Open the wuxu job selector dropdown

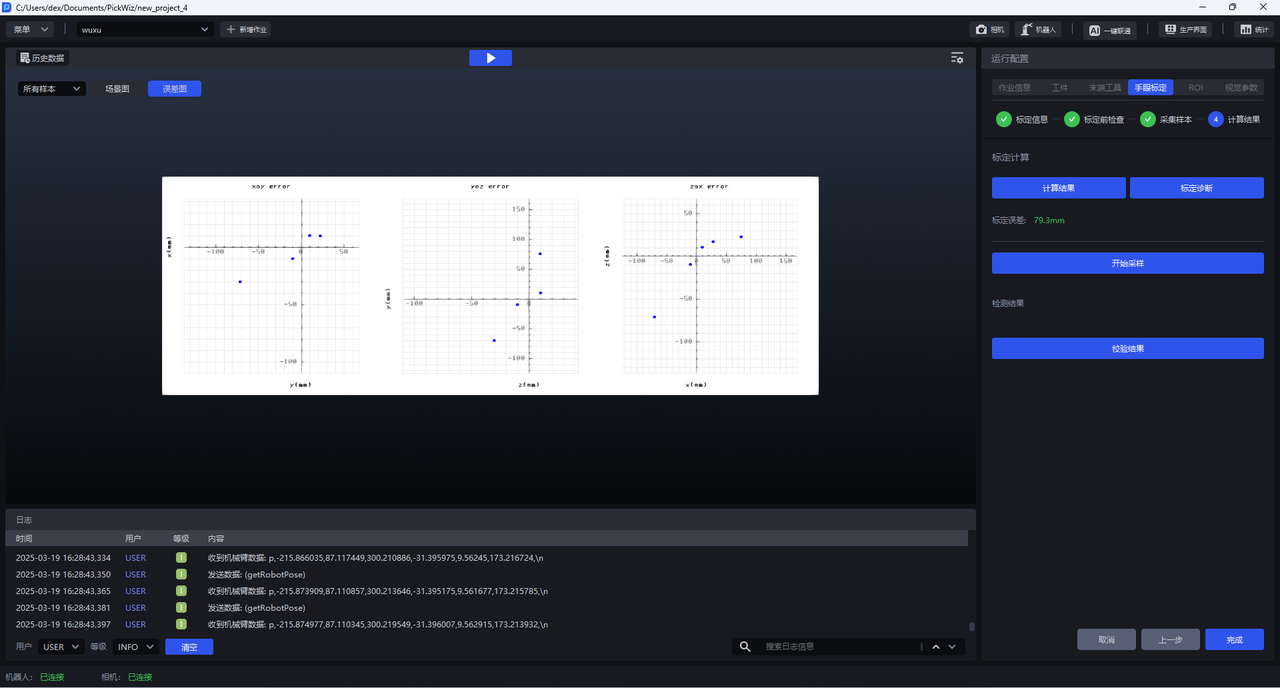(146, 30)
